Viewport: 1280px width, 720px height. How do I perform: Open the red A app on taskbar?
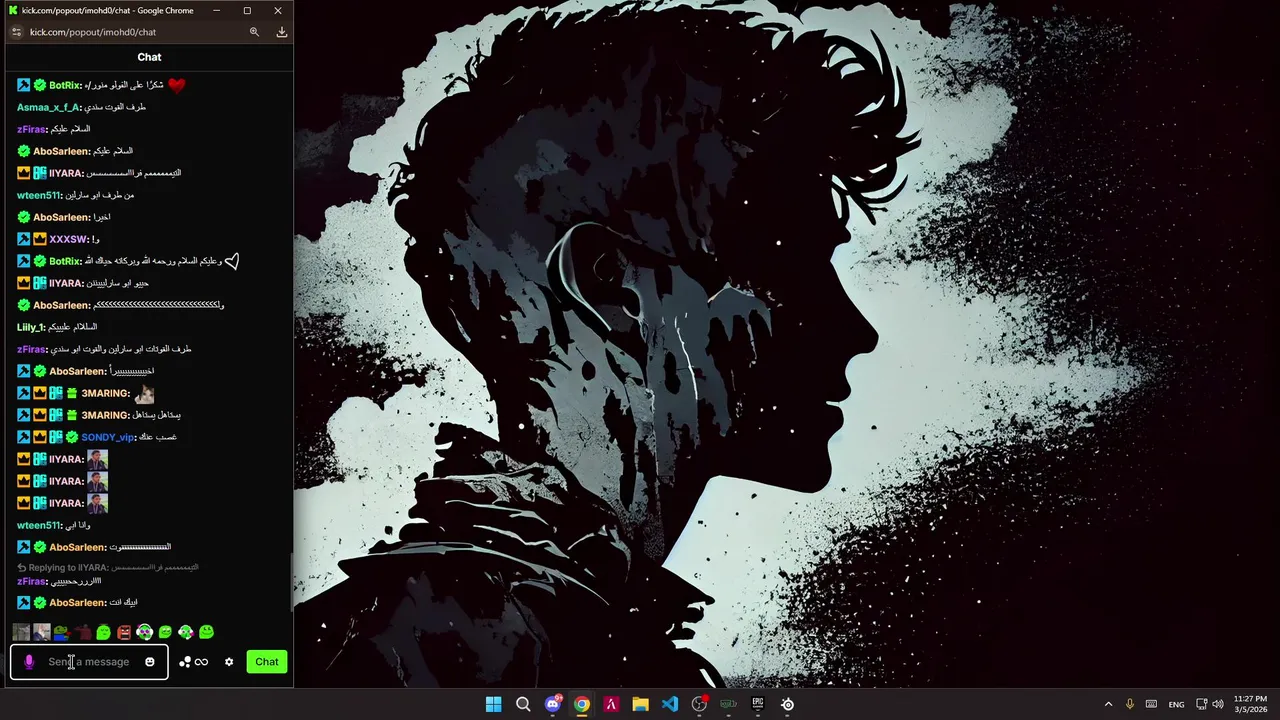(611, 704)
